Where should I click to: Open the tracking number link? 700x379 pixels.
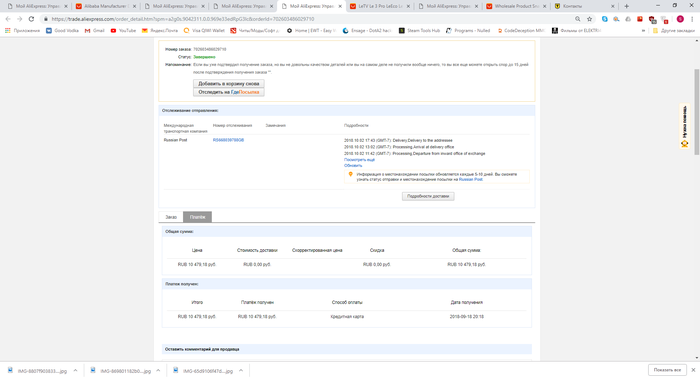coord(228,140)
